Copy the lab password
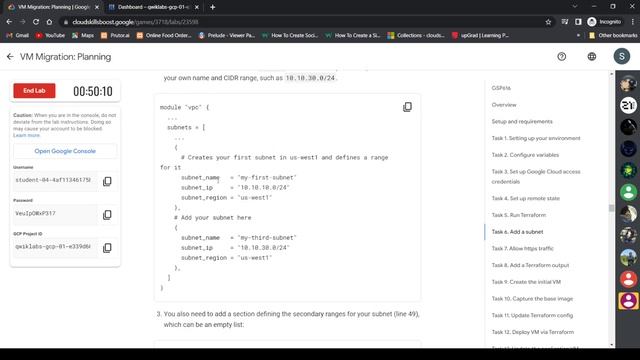Screen dimensions: 640x360 [x=107, y=215]
